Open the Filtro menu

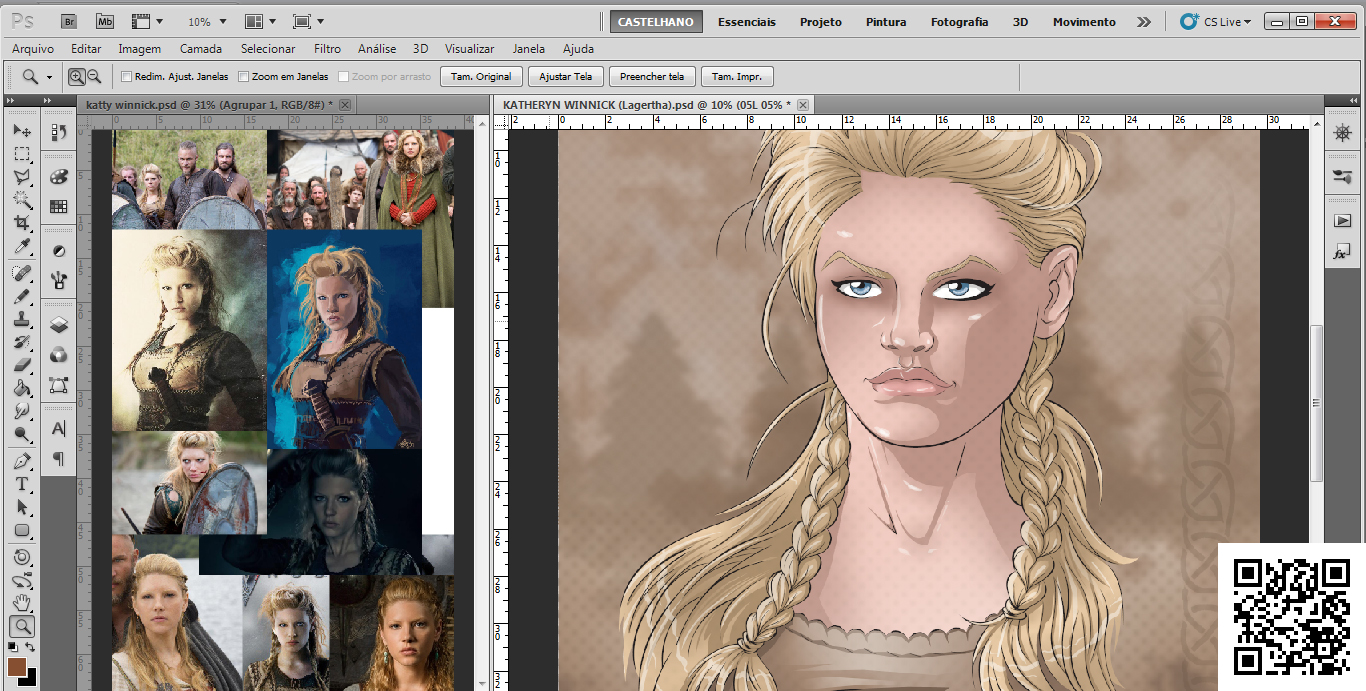(x=327, y=48)
